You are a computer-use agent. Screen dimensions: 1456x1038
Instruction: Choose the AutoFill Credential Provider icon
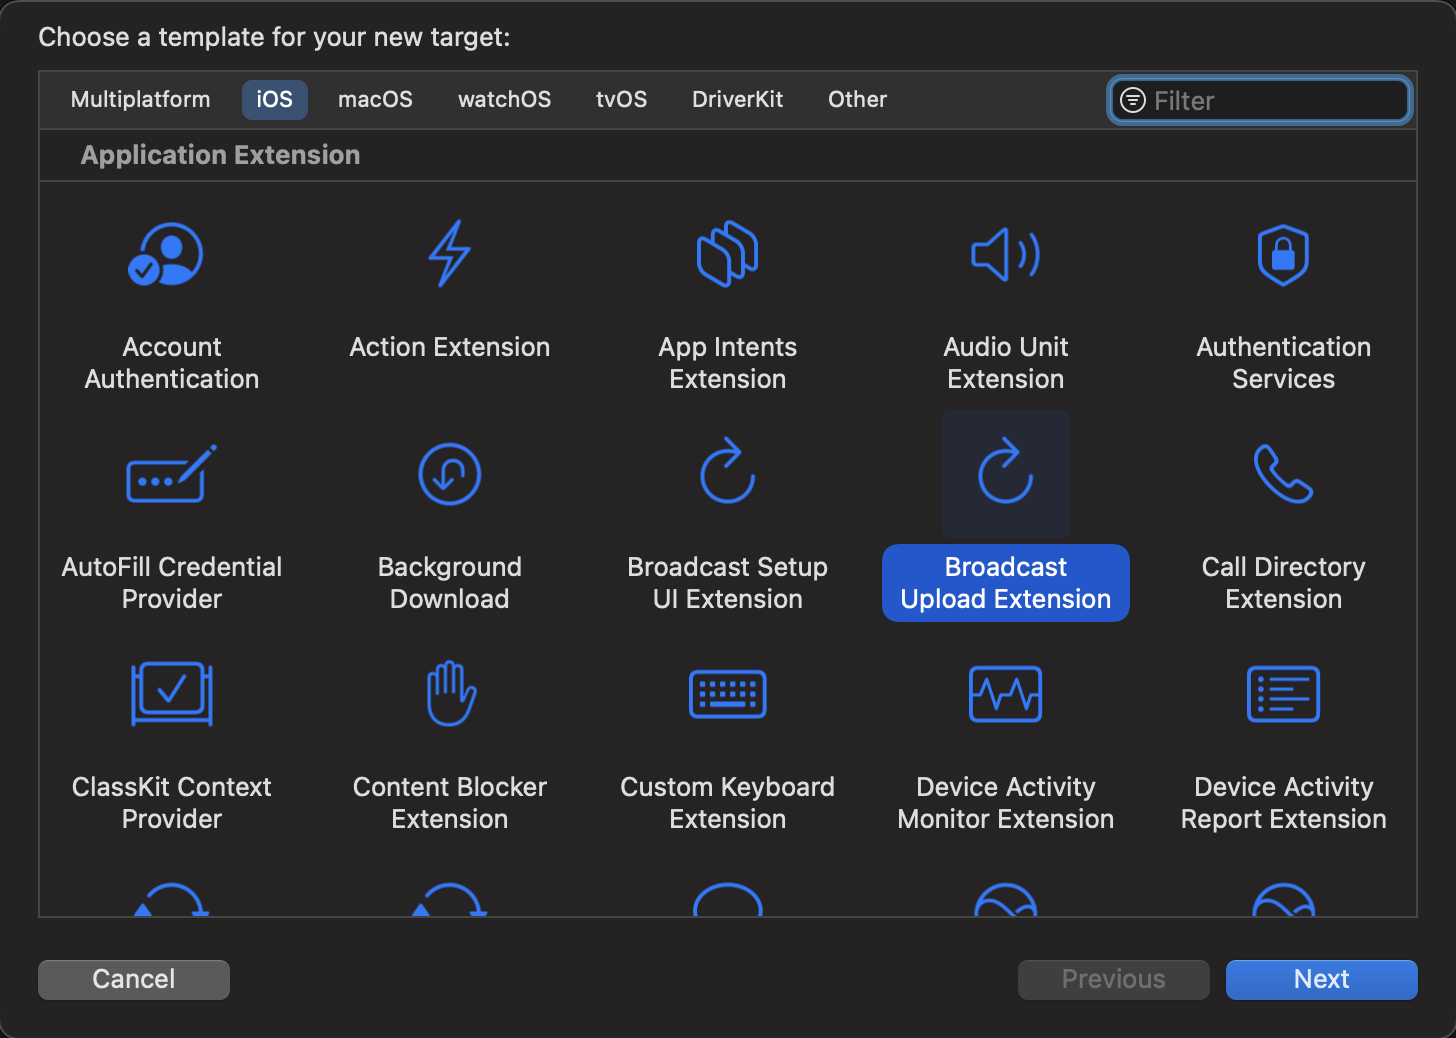coord(171,474)
